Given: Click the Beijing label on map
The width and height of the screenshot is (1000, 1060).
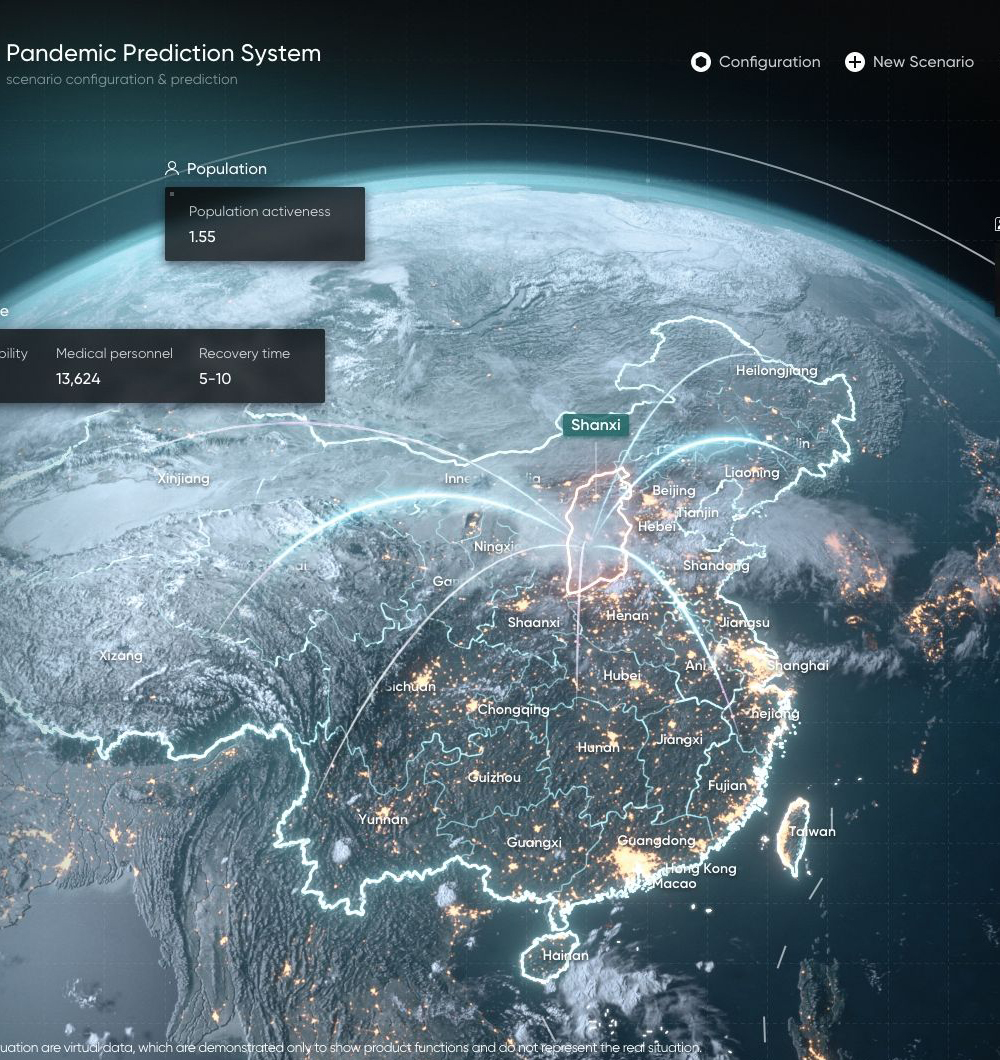Looking at the screenshot, I should tap(673, 491).
